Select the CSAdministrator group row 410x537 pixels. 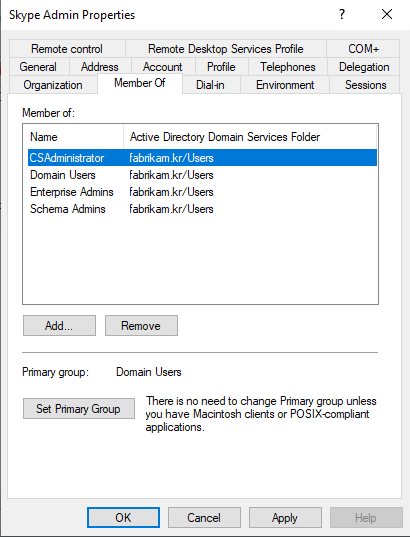(x=202, y=158)
